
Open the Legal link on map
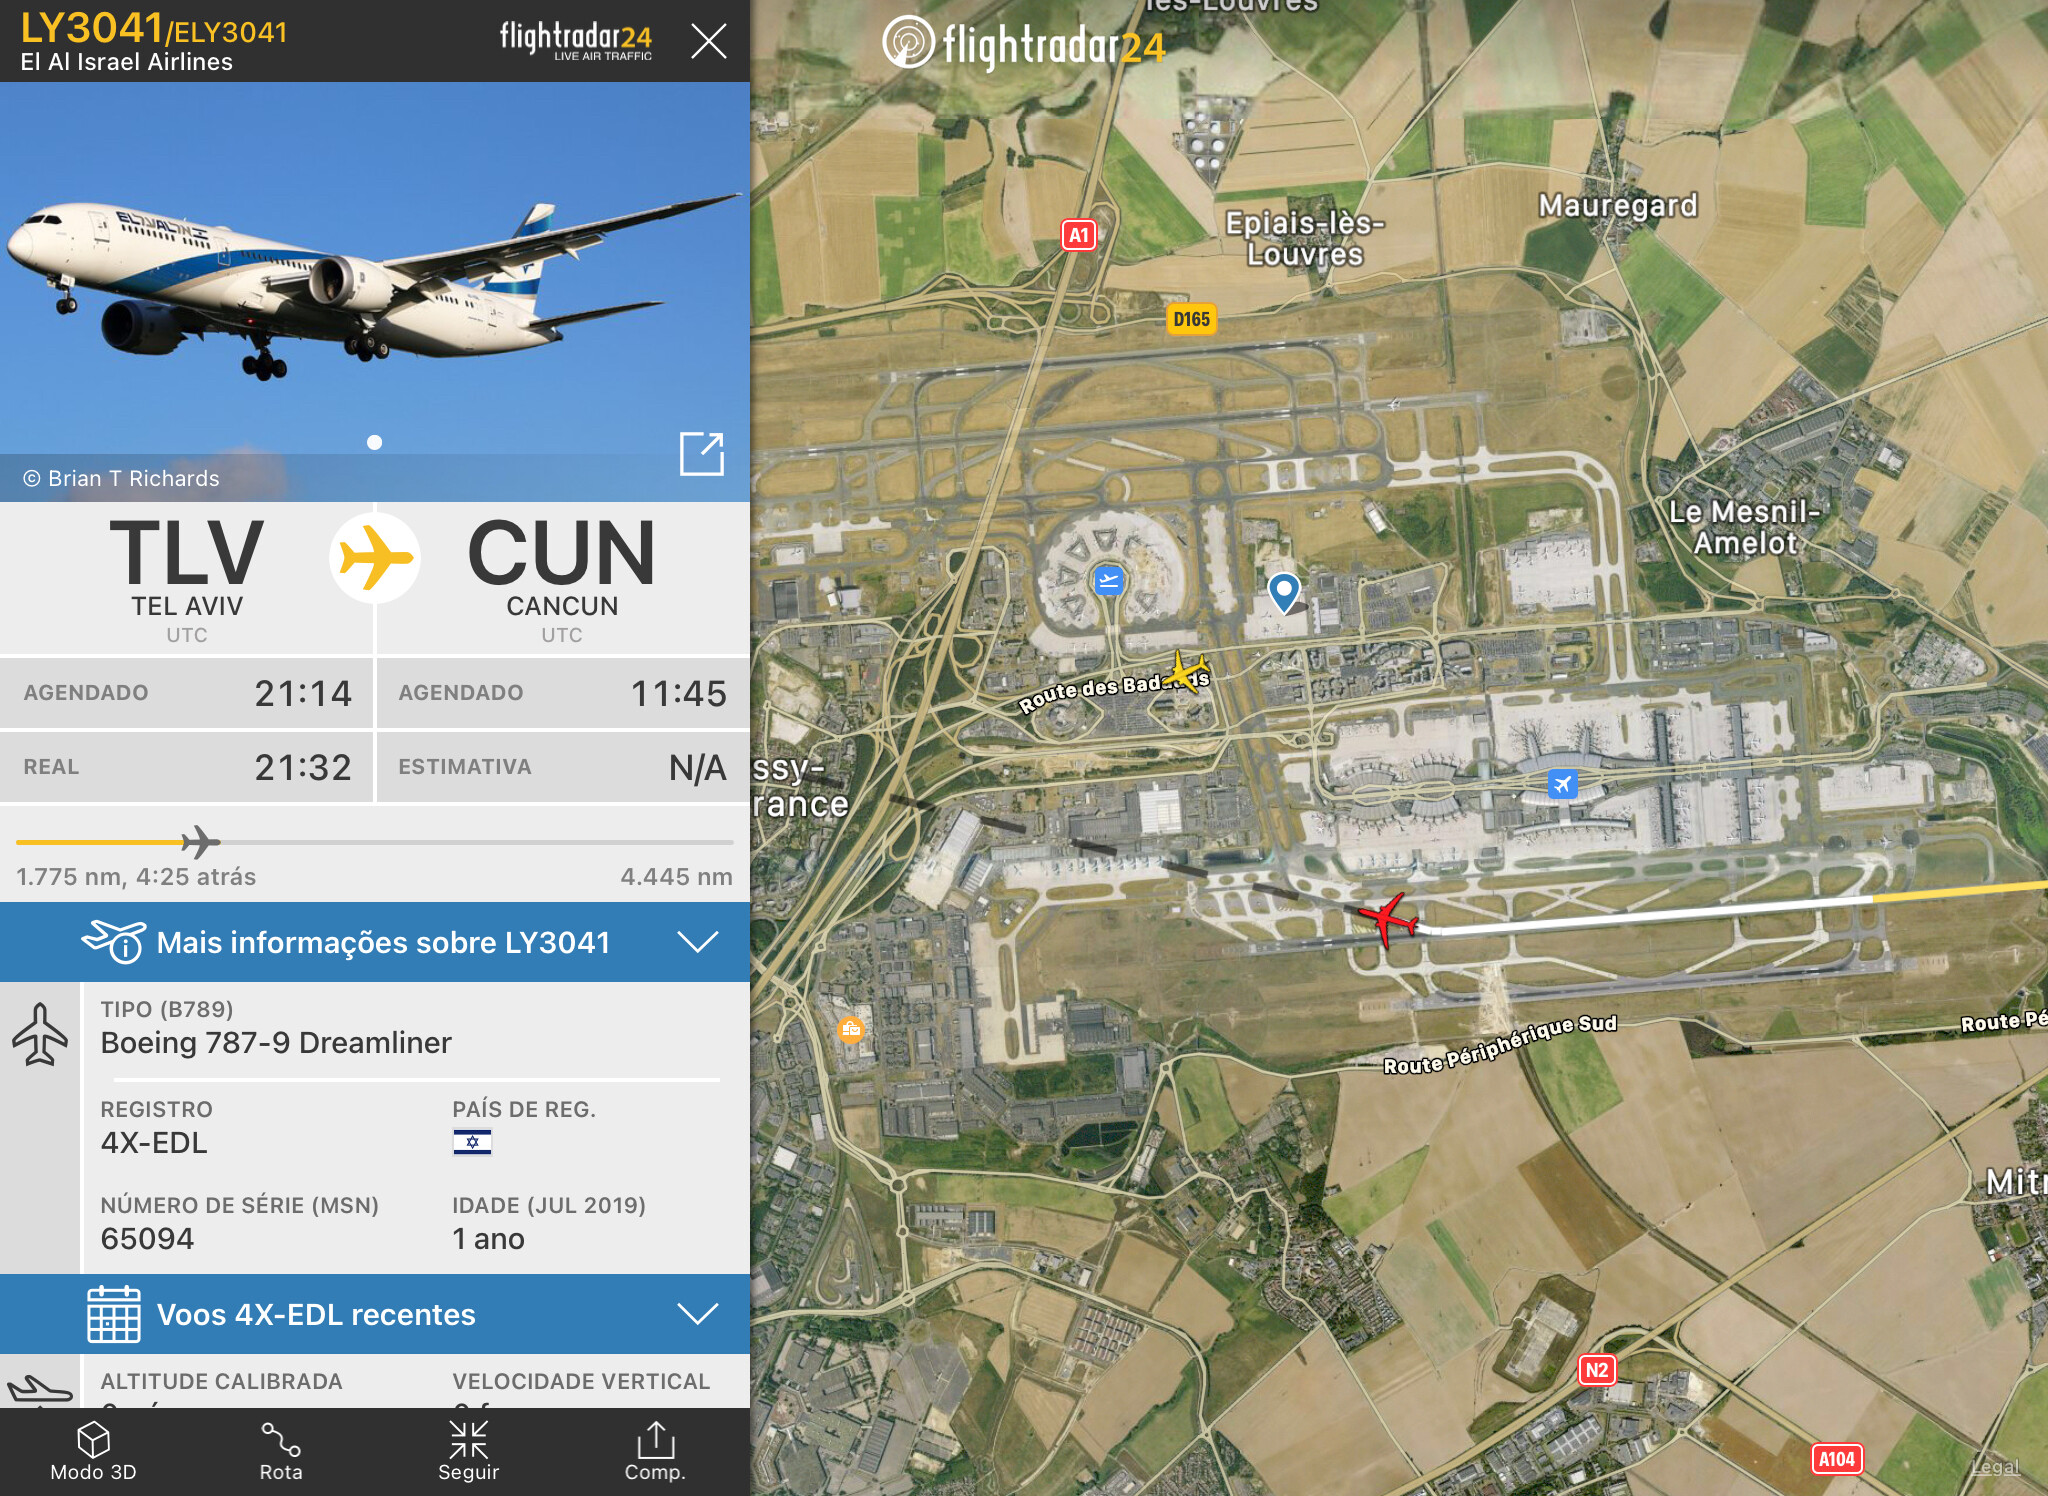pos(1995,1467)
